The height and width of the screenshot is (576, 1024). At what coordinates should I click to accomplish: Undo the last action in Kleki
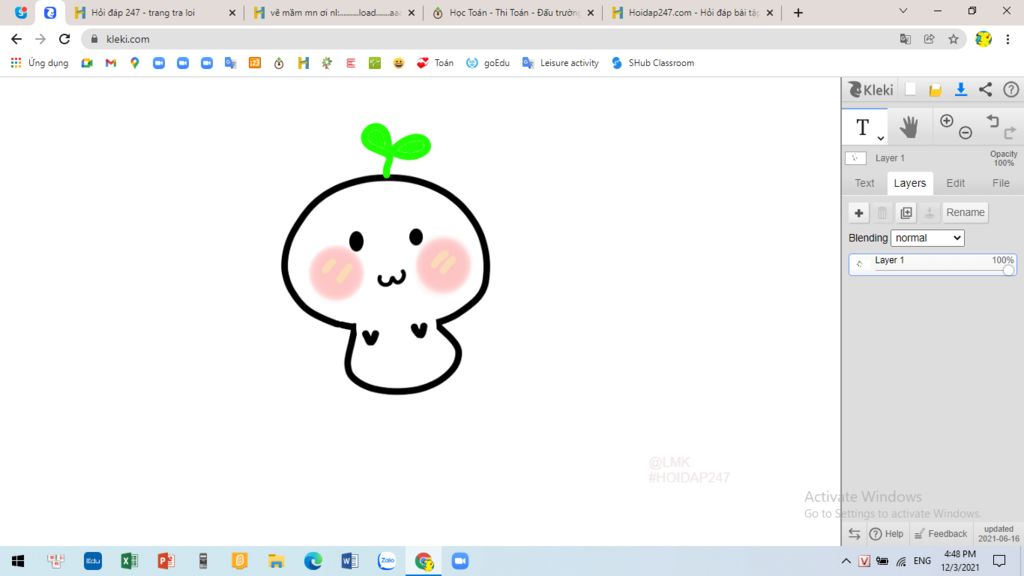coord(993,121)
